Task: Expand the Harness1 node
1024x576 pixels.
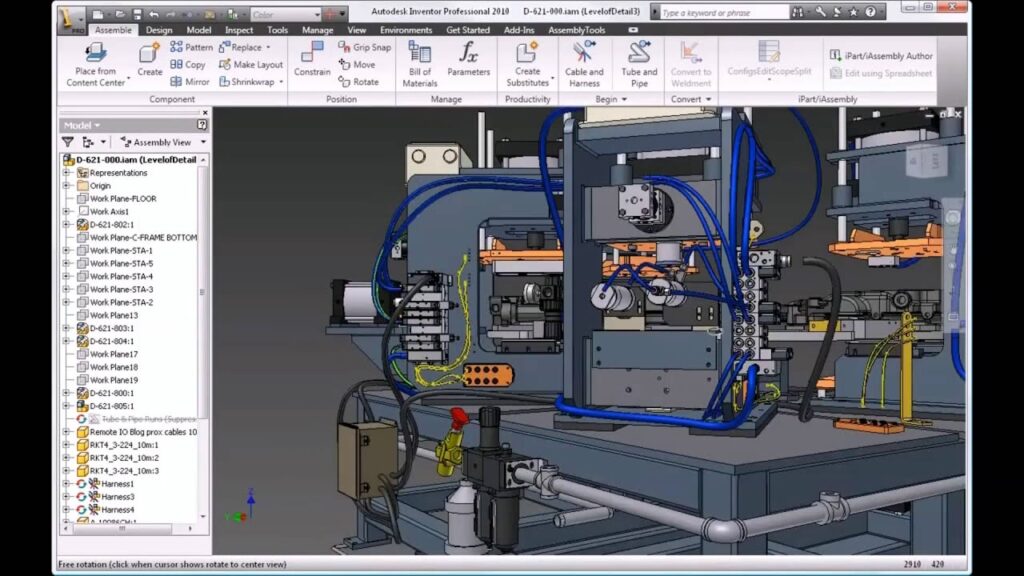Action: (x=67, y=484)
